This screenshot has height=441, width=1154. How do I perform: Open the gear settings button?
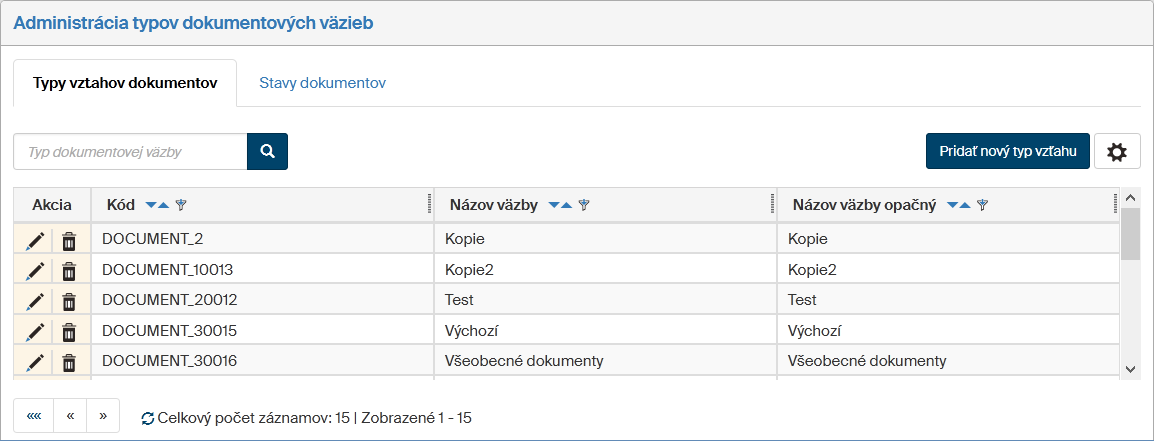tap(1117, 152)
